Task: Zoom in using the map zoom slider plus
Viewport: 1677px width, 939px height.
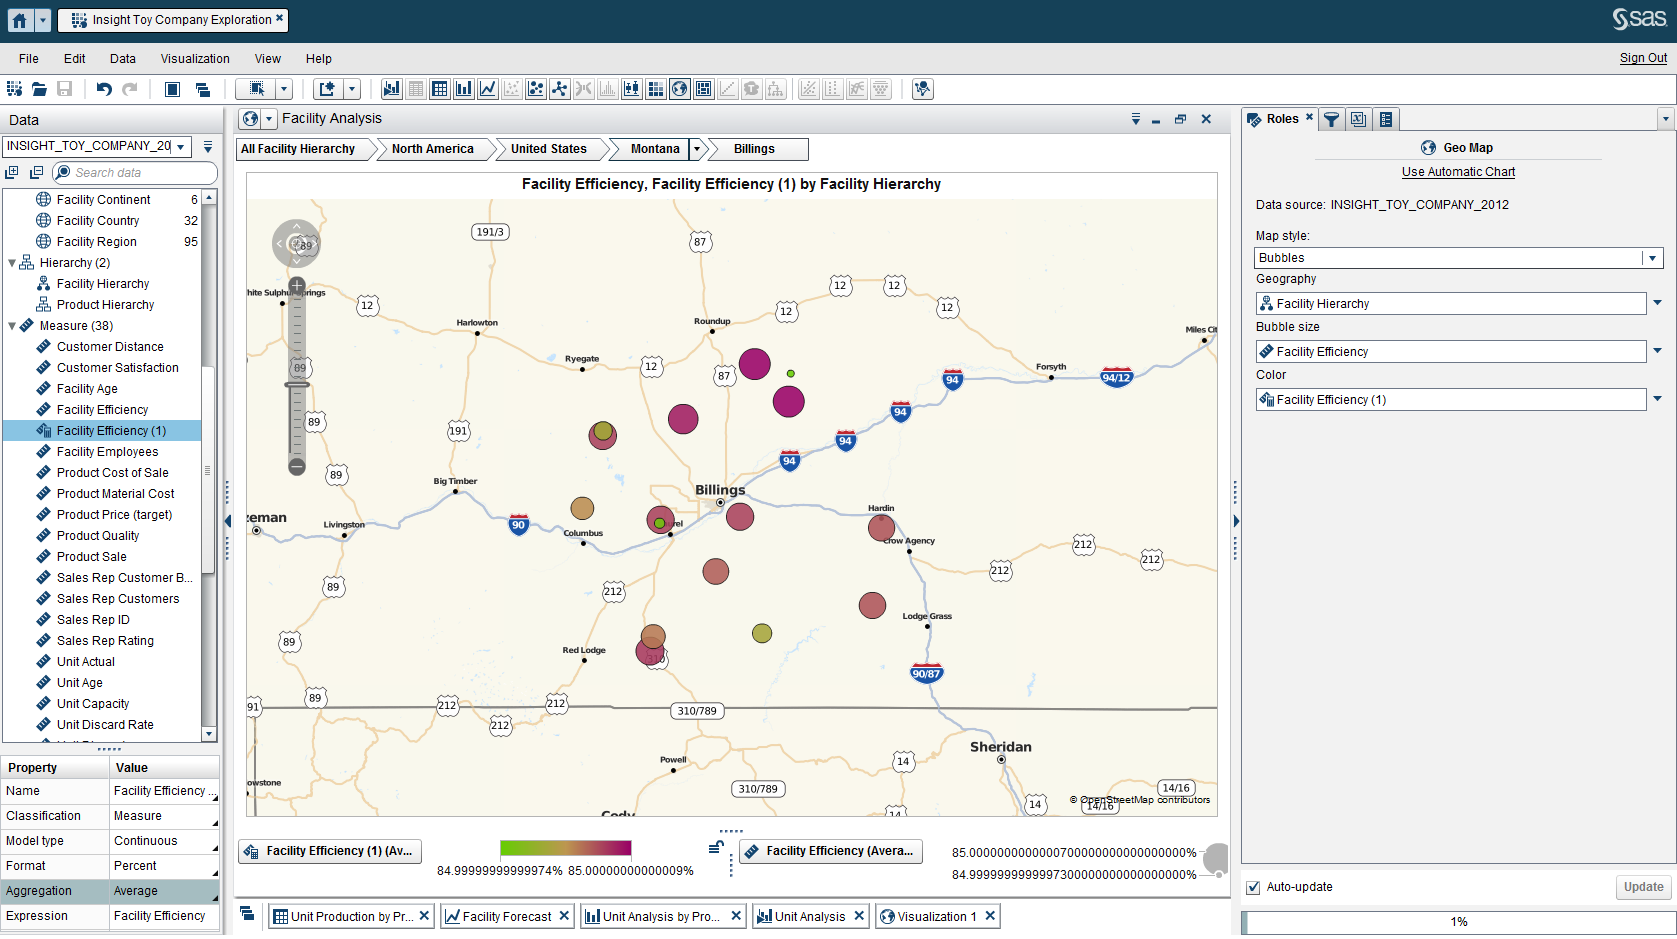Action: [297, 285]
